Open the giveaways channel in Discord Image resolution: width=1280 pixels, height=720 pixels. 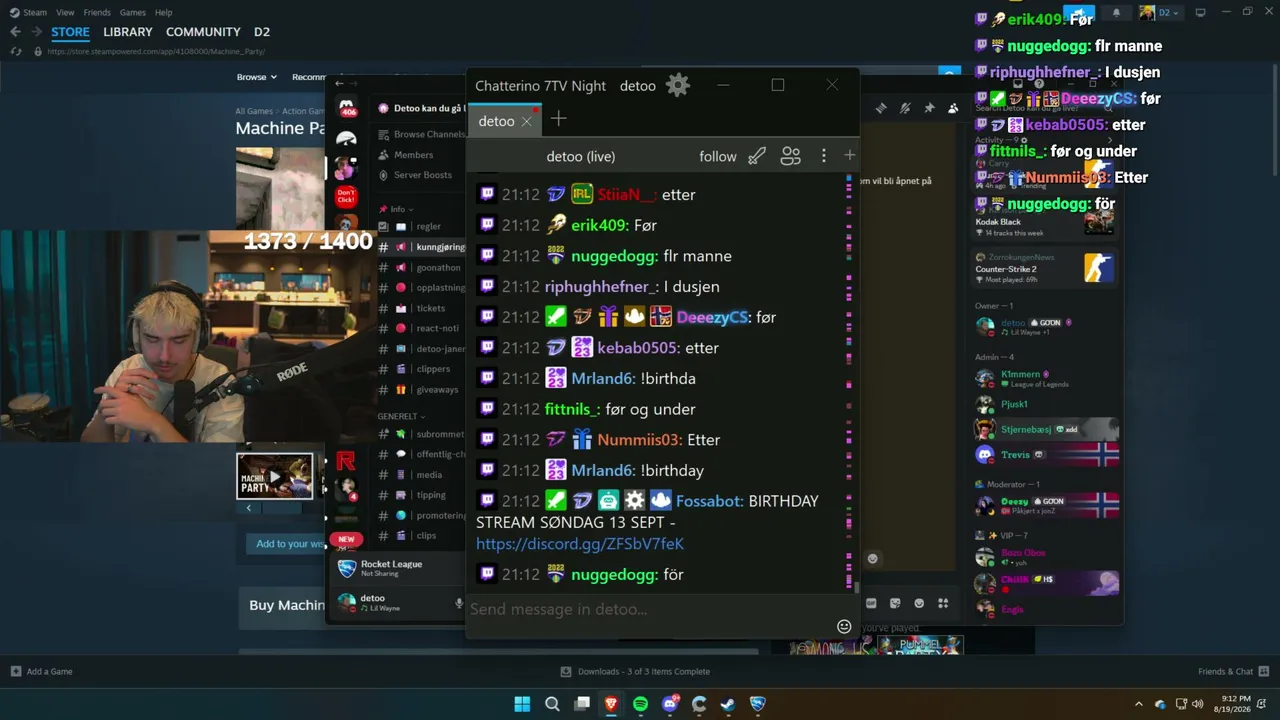tap(421, 389)
